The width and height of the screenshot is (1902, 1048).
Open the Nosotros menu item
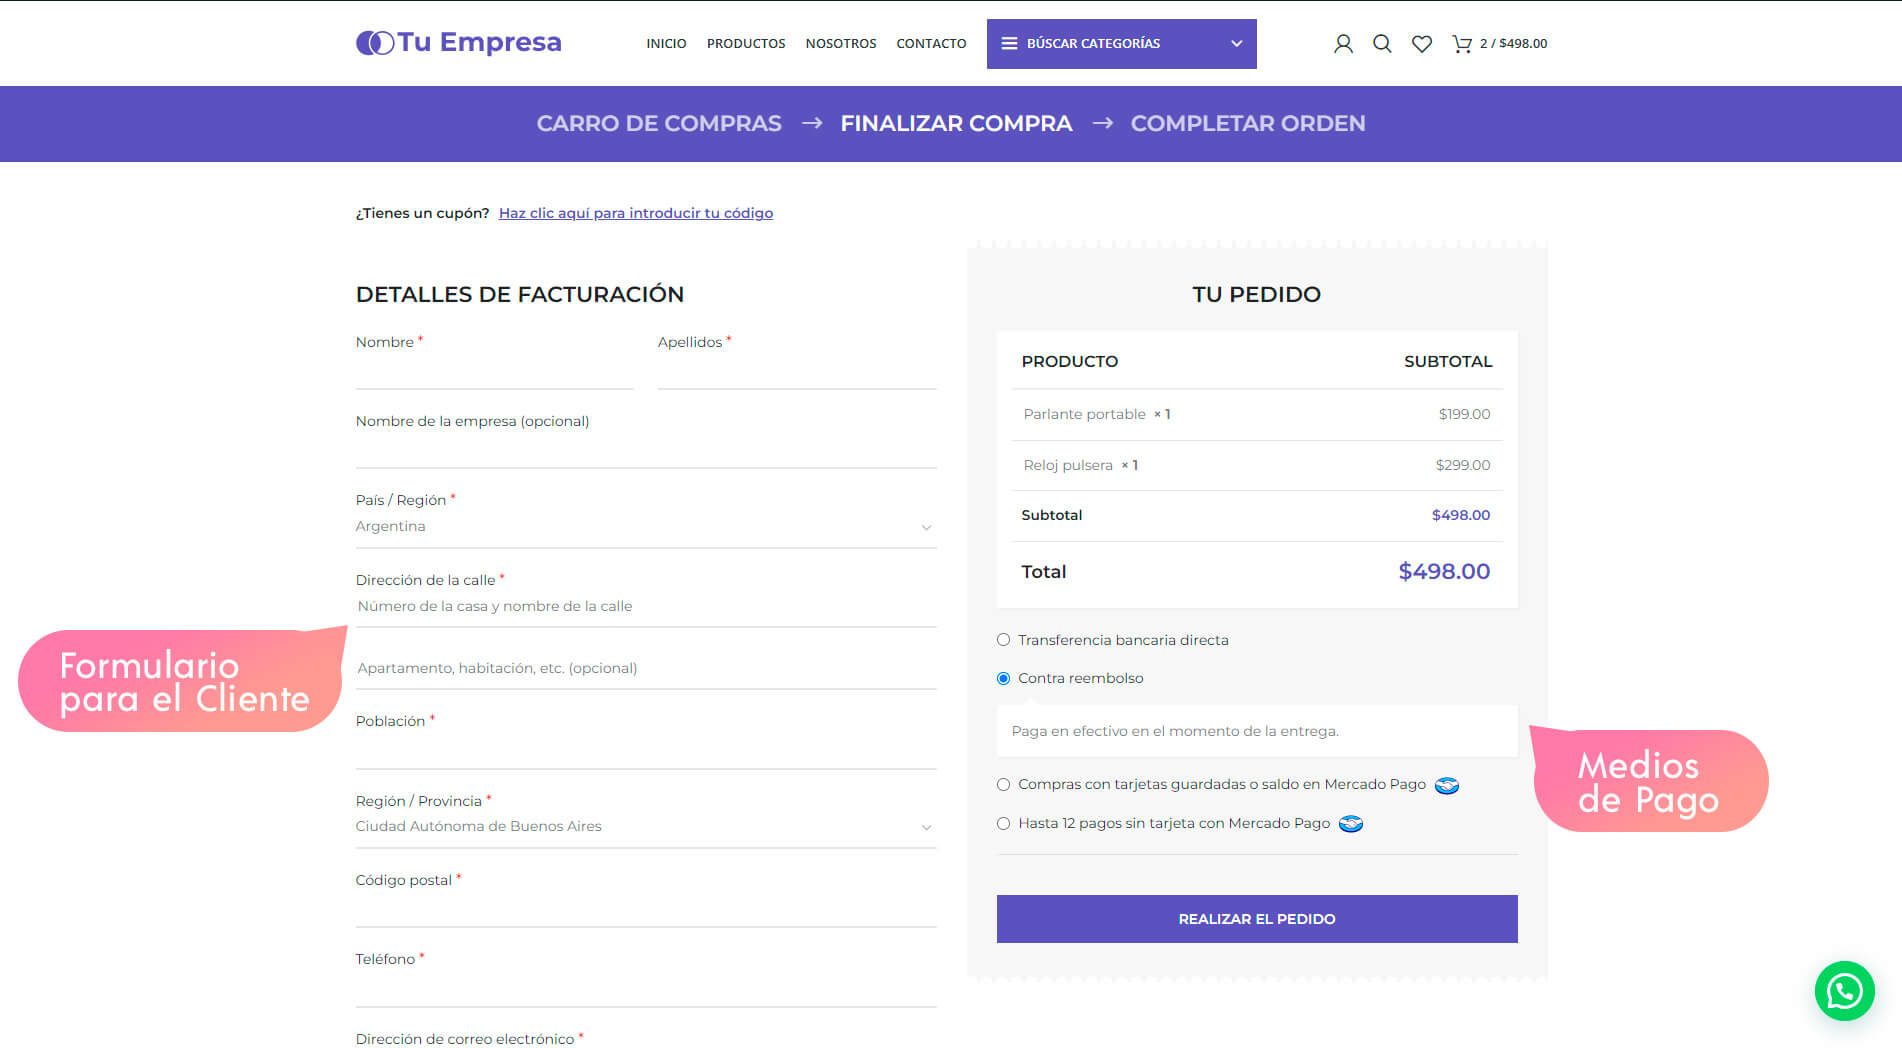tap(841, 44)
